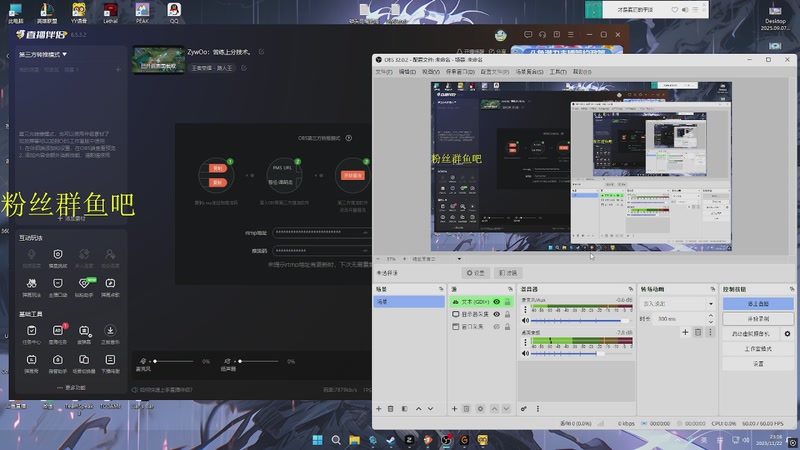Click the 启动虚拟摄像机 button
The image size is (800, 450).
tap(751, 334)
